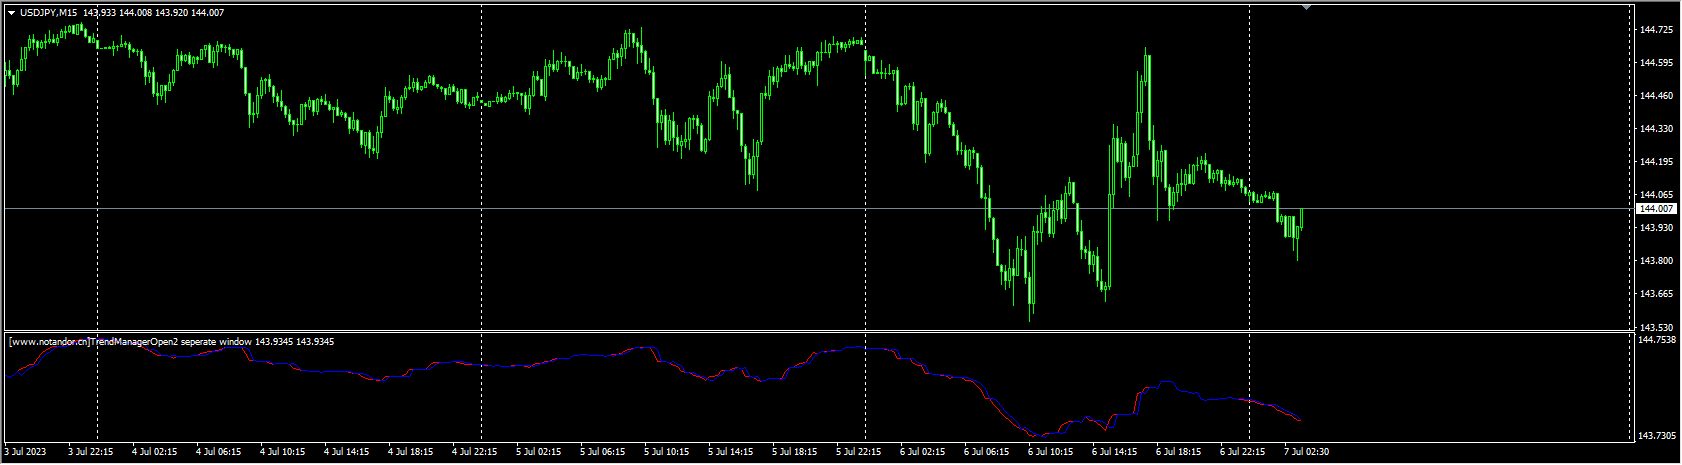Click the 143.800 price scale label
This screenshot has width=1682, height=465.
[x=1657, y=261]
